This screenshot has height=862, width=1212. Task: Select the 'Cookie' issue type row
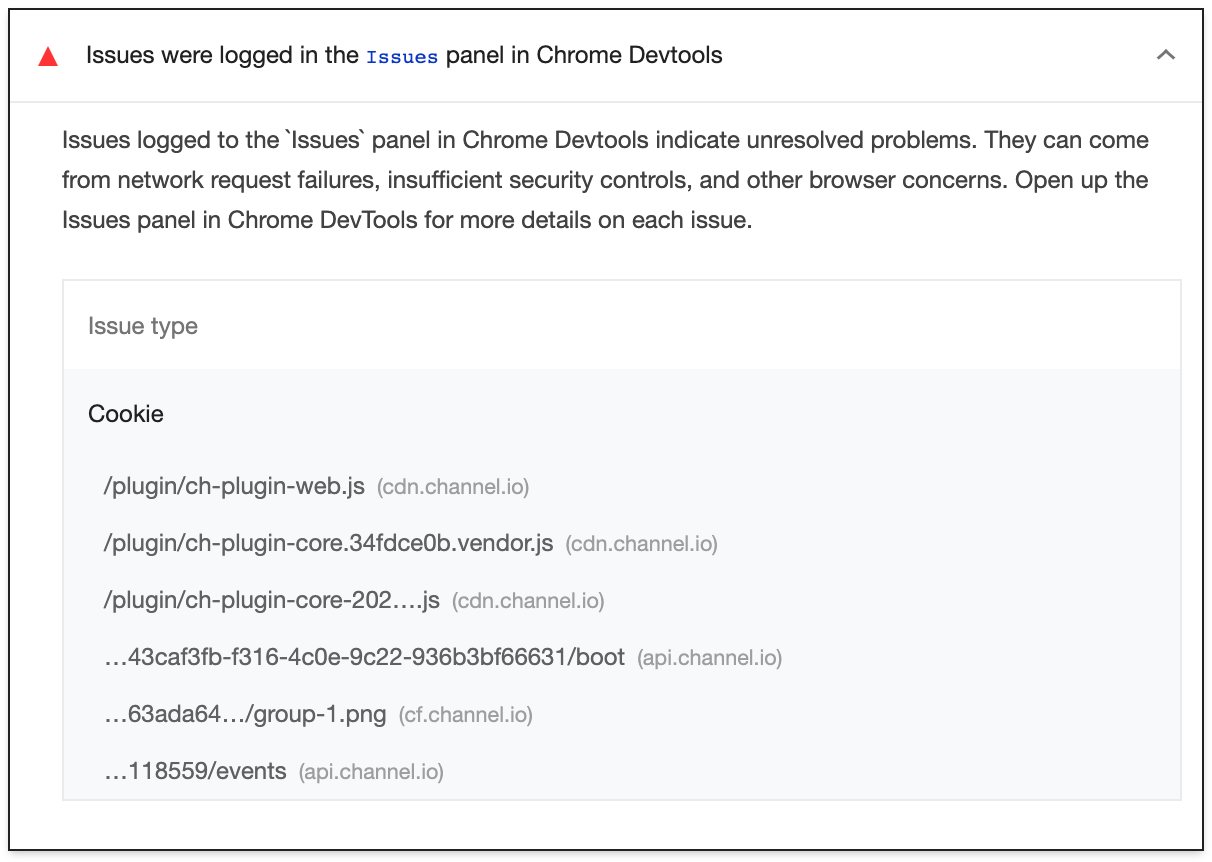click(126, 414)
